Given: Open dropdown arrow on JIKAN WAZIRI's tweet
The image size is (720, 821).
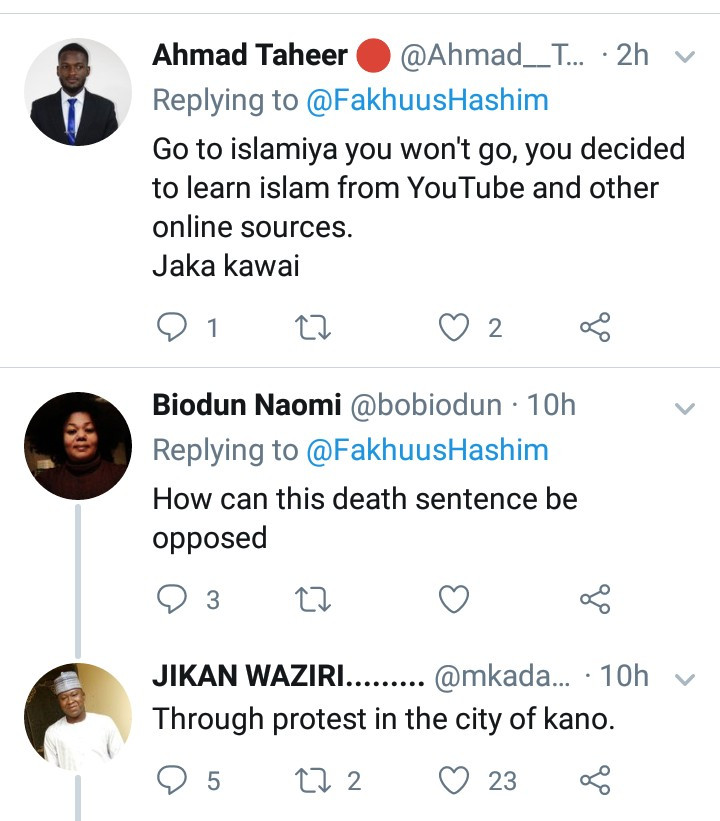Looking at the screenshot, I should pyautogui.click(x=685, y=680).
